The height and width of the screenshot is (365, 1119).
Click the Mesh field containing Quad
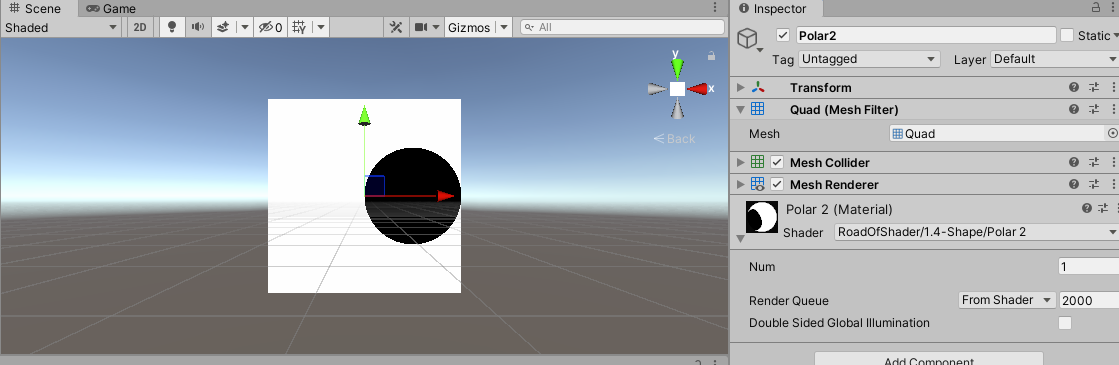tap(997, 133)
